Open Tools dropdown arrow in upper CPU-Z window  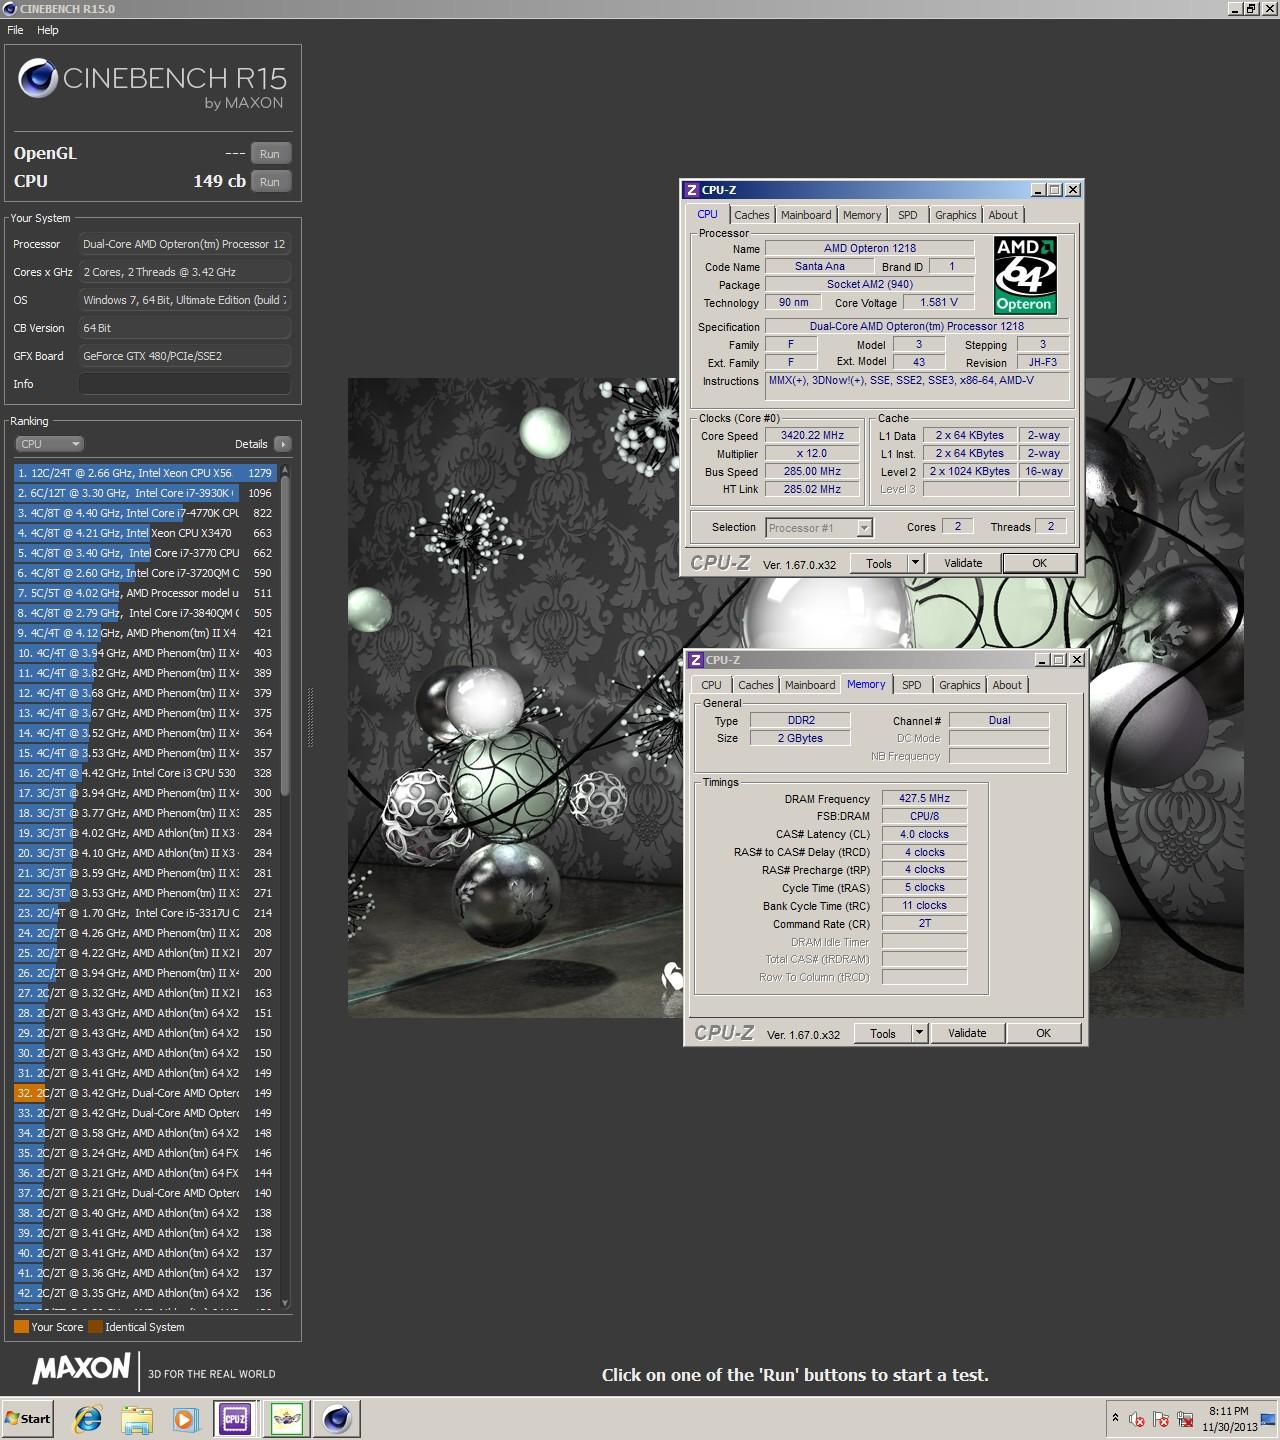915,564
